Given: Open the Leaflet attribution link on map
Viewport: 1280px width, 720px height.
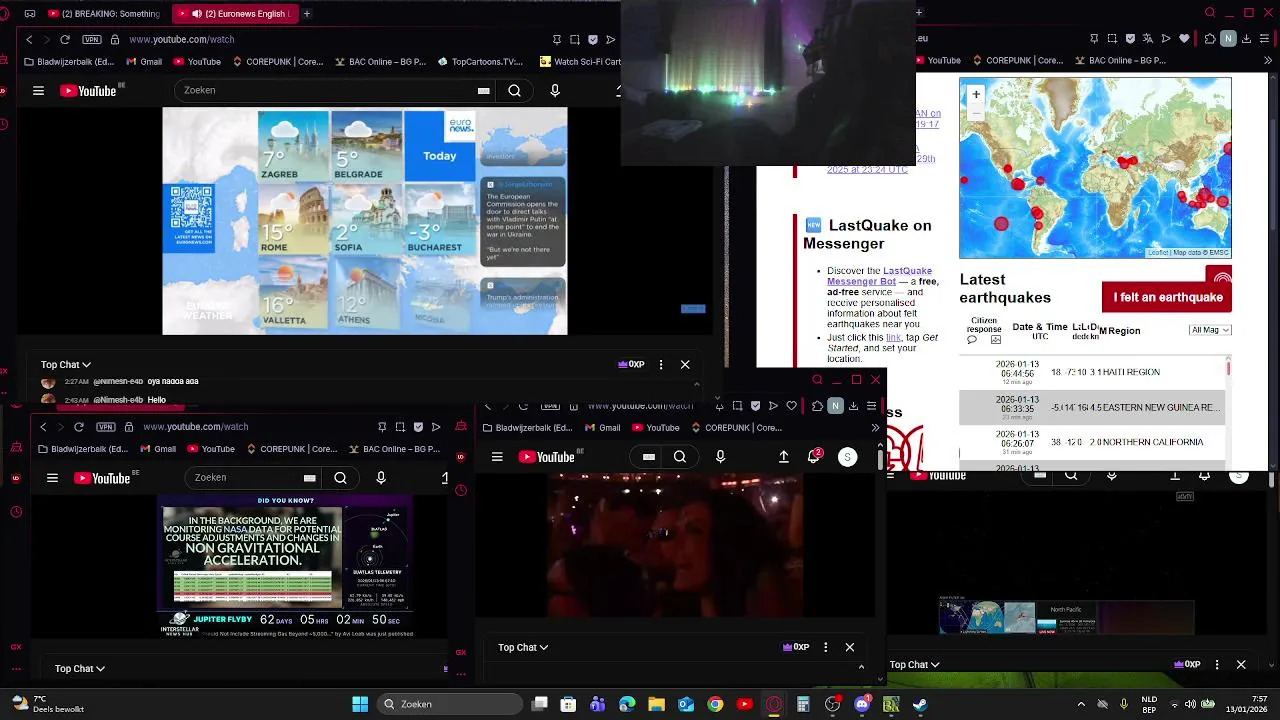Looking at the screenshot, I should [1158, 253].
